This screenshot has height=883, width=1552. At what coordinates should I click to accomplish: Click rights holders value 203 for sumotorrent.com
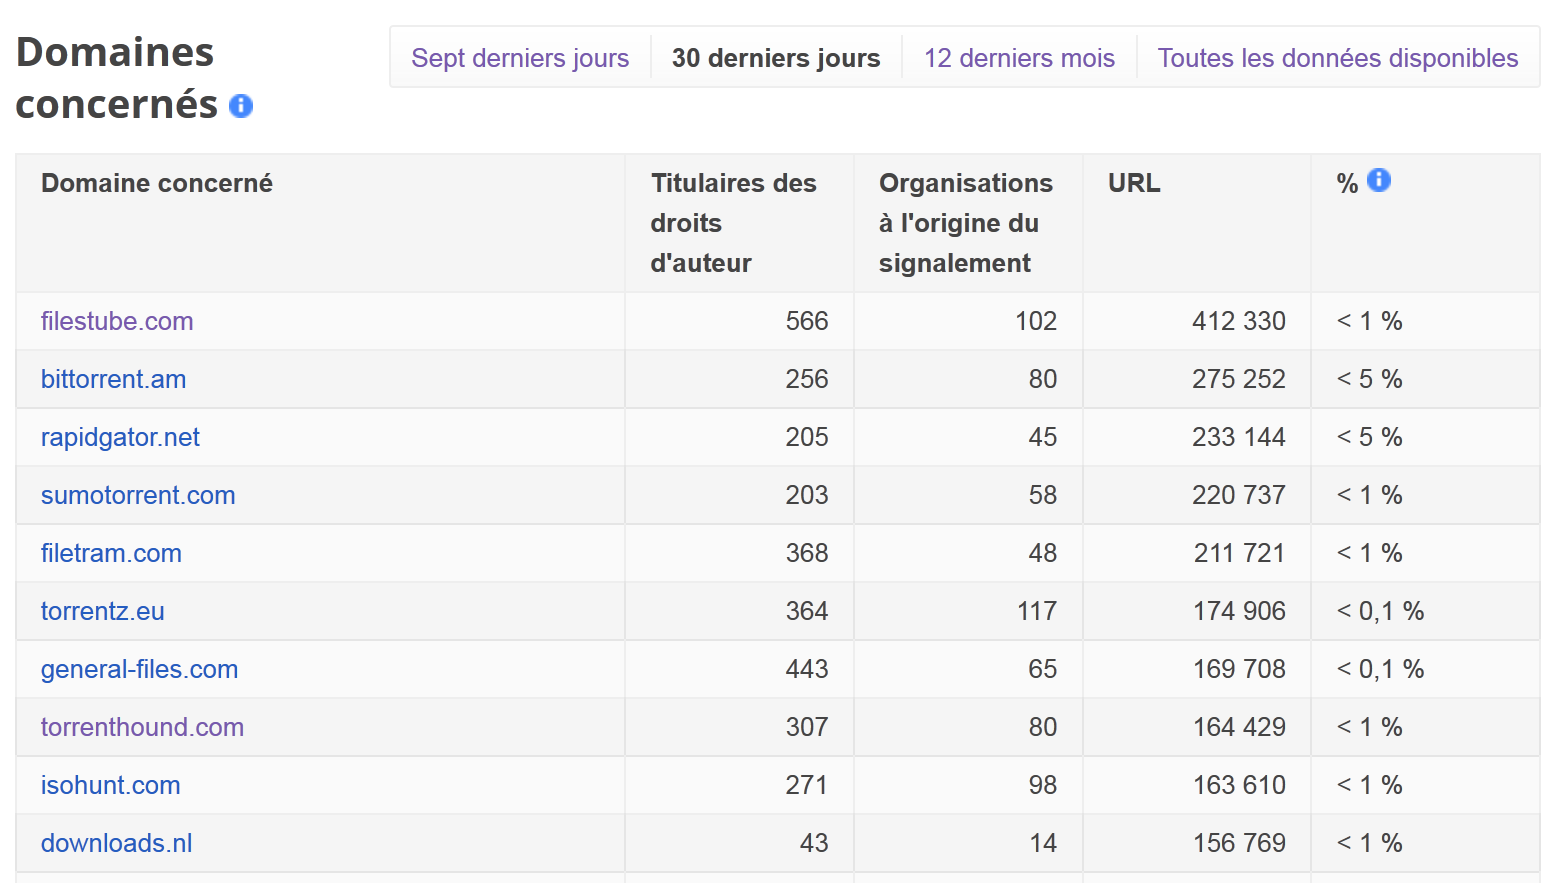coord(807,495)
